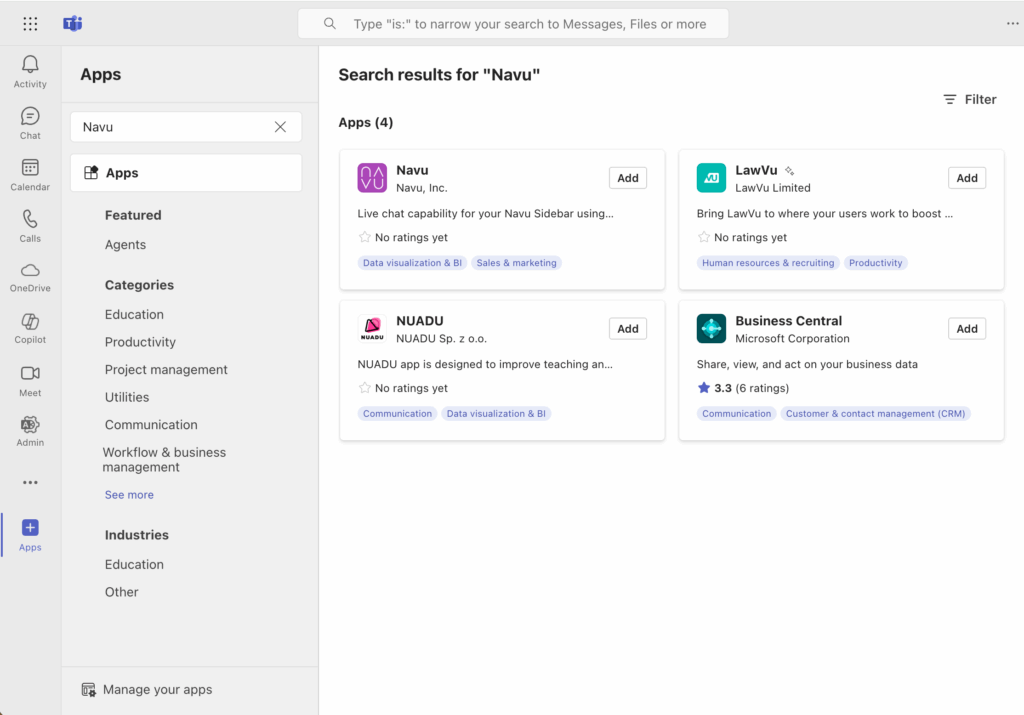Open the Filter options
The height and width of the screenshot is (715, 1024).
[x=969, y=99]
